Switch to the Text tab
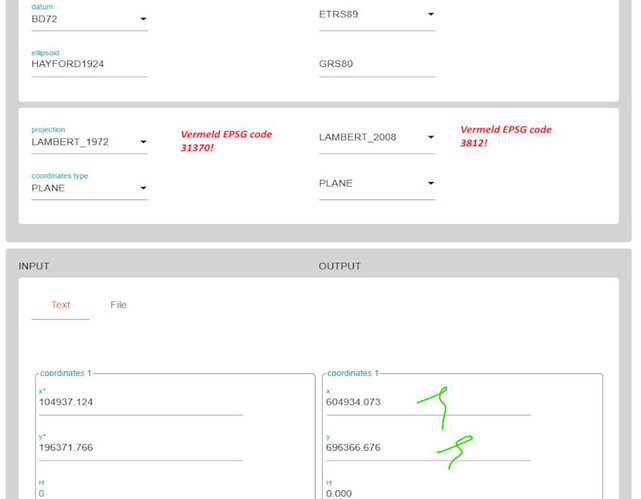641x499 pixels. [60, 304]
